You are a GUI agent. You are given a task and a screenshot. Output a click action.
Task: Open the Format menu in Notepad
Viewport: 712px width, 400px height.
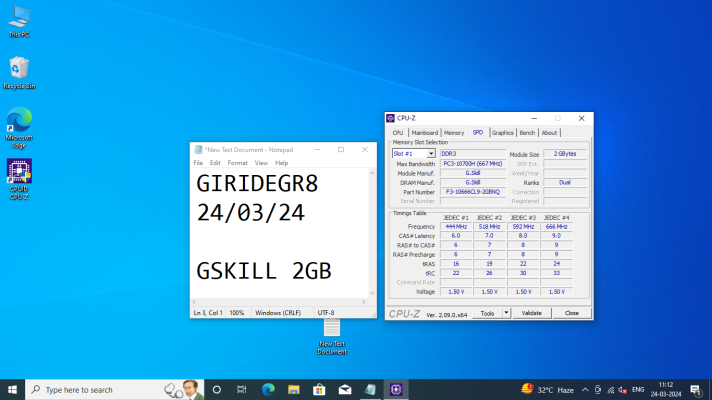[237, 163]
